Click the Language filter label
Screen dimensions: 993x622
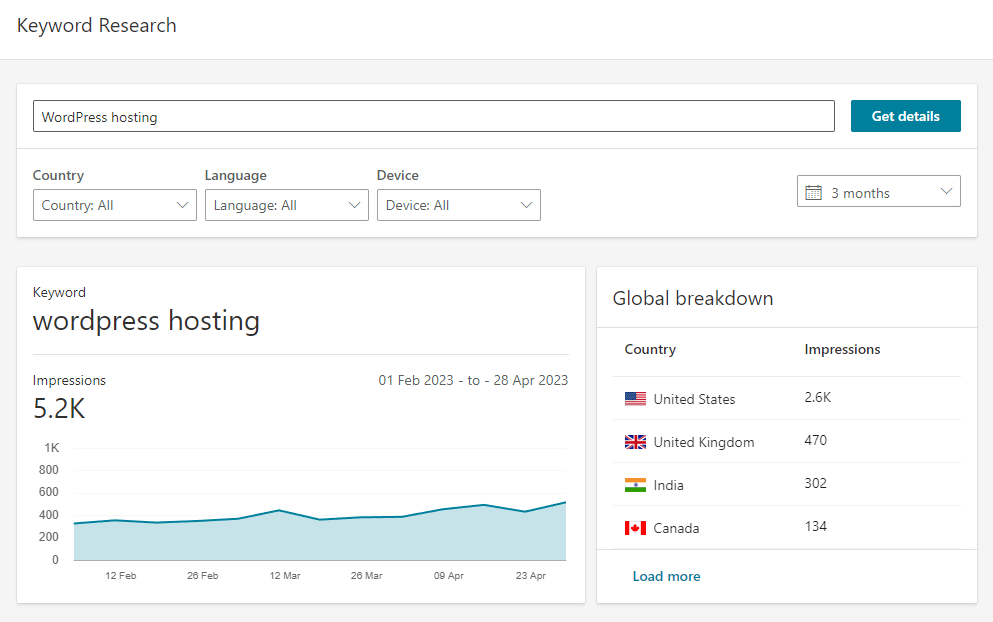tap(236, 175)
